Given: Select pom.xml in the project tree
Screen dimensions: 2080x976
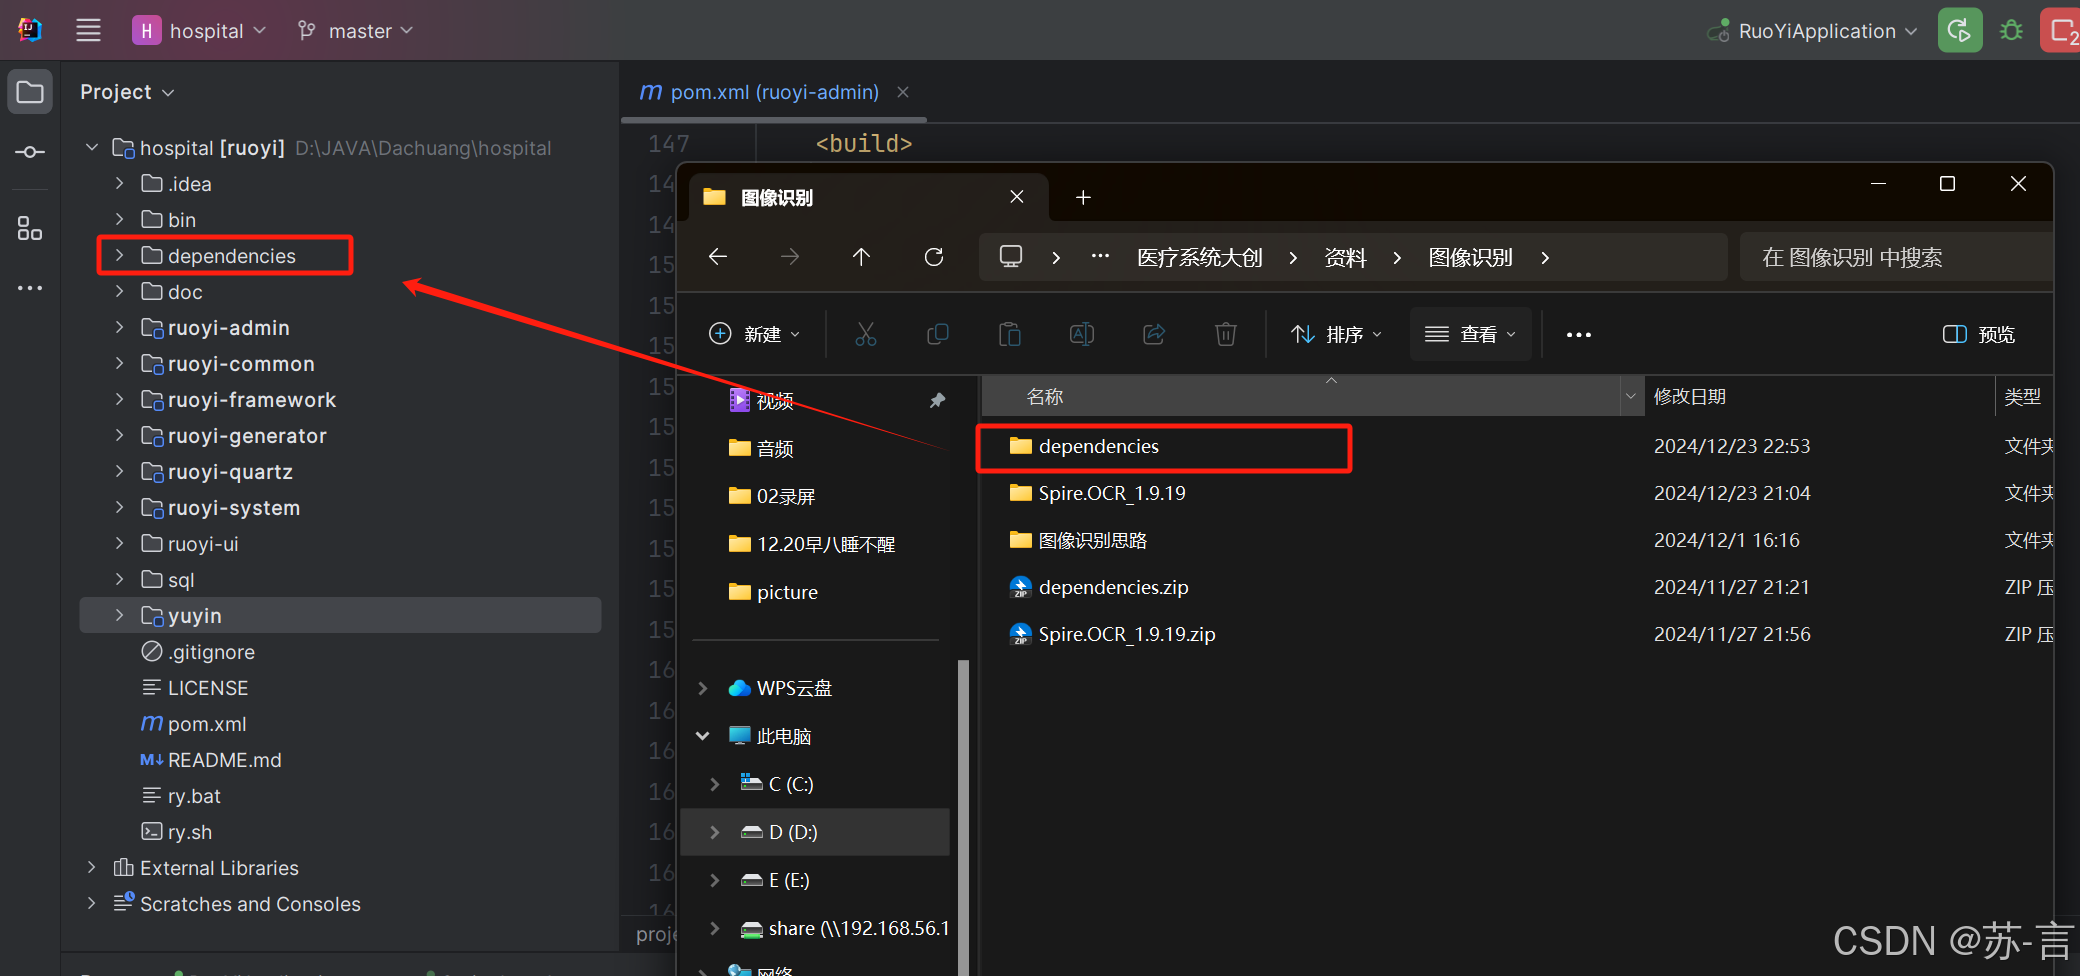Looking at the screenshot, I should point(206,724).
